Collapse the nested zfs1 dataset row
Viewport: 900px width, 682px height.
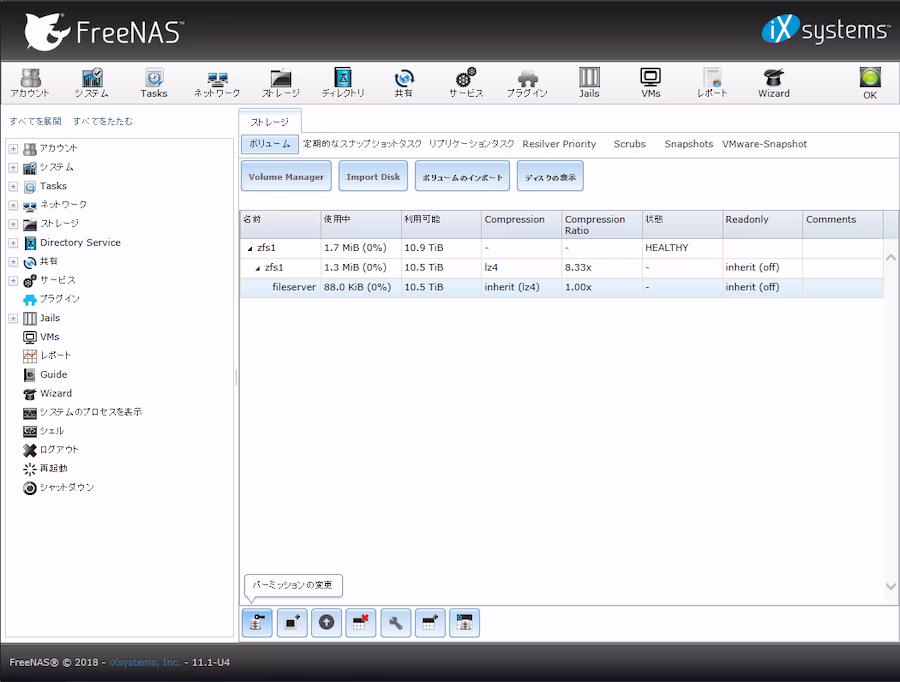(x=258, y=268)
